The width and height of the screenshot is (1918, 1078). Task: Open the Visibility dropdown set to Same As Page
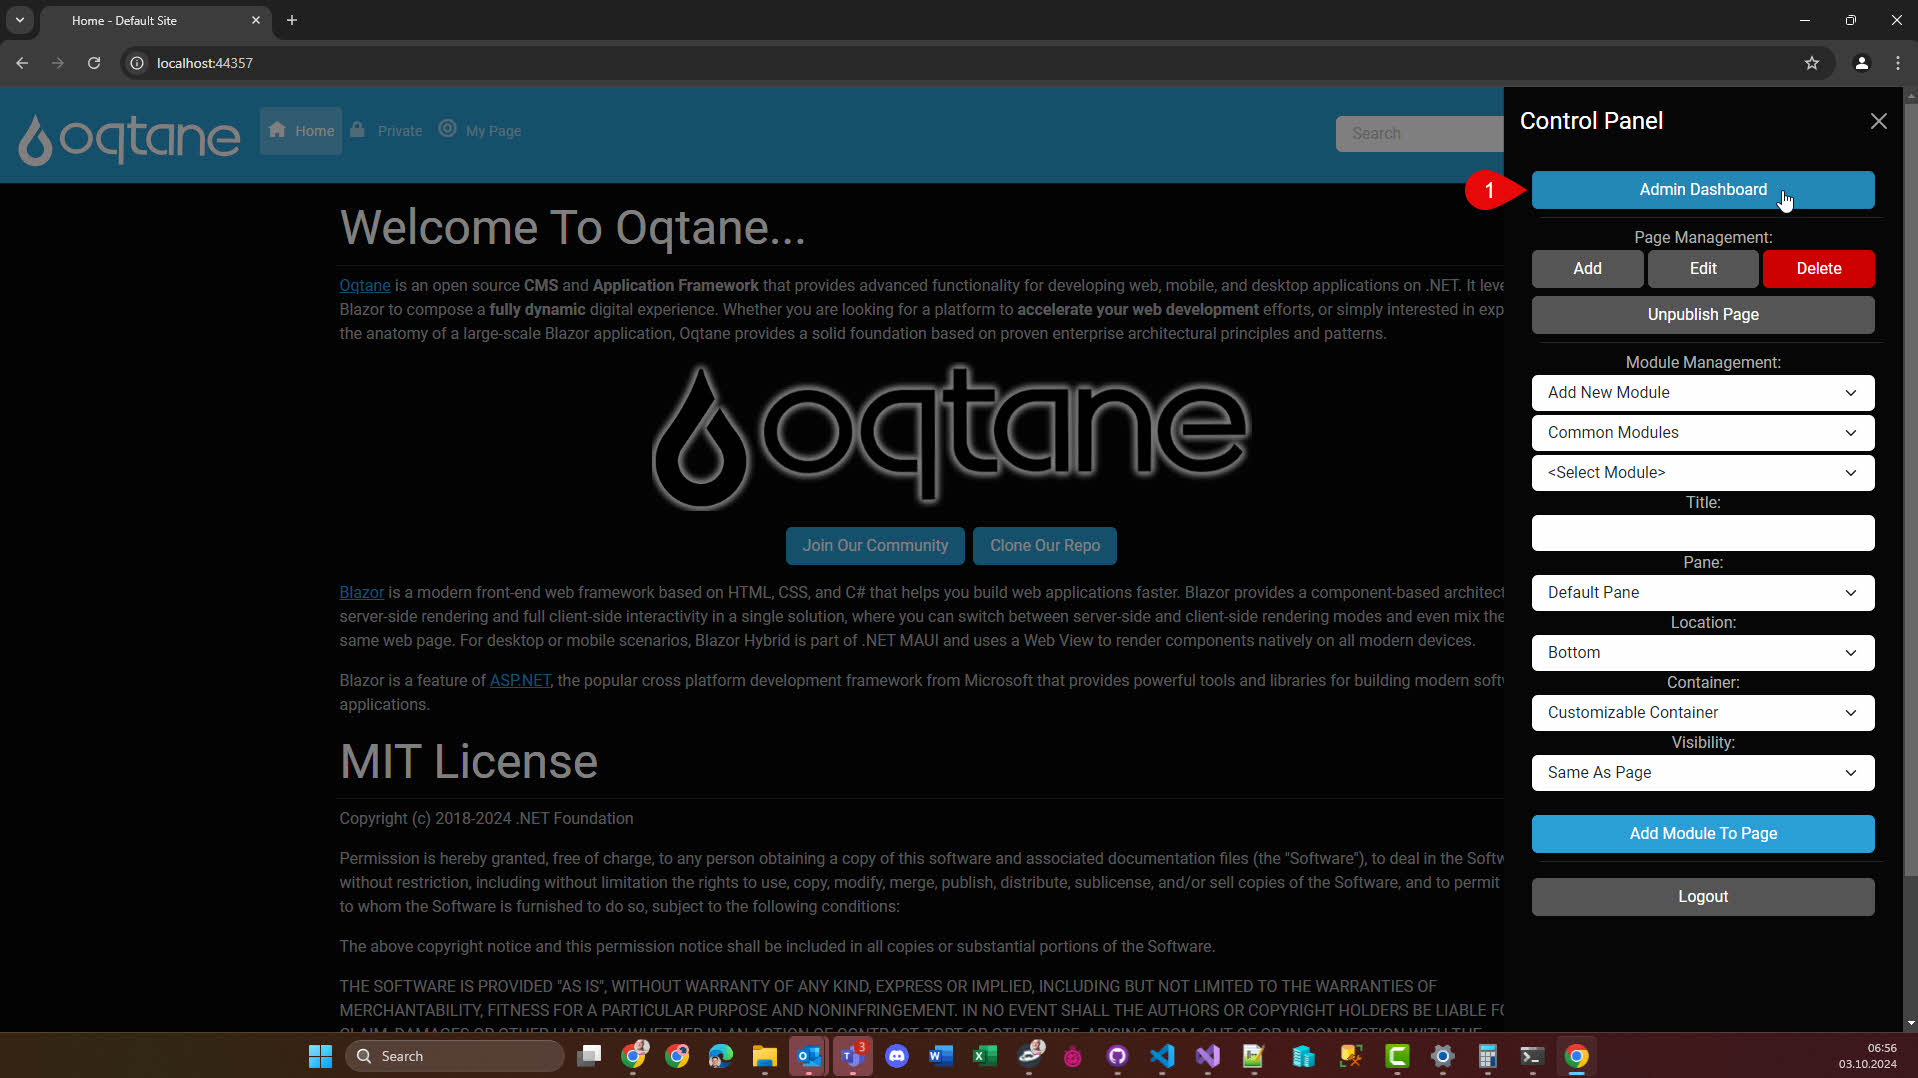click(x=1702, y=773)
